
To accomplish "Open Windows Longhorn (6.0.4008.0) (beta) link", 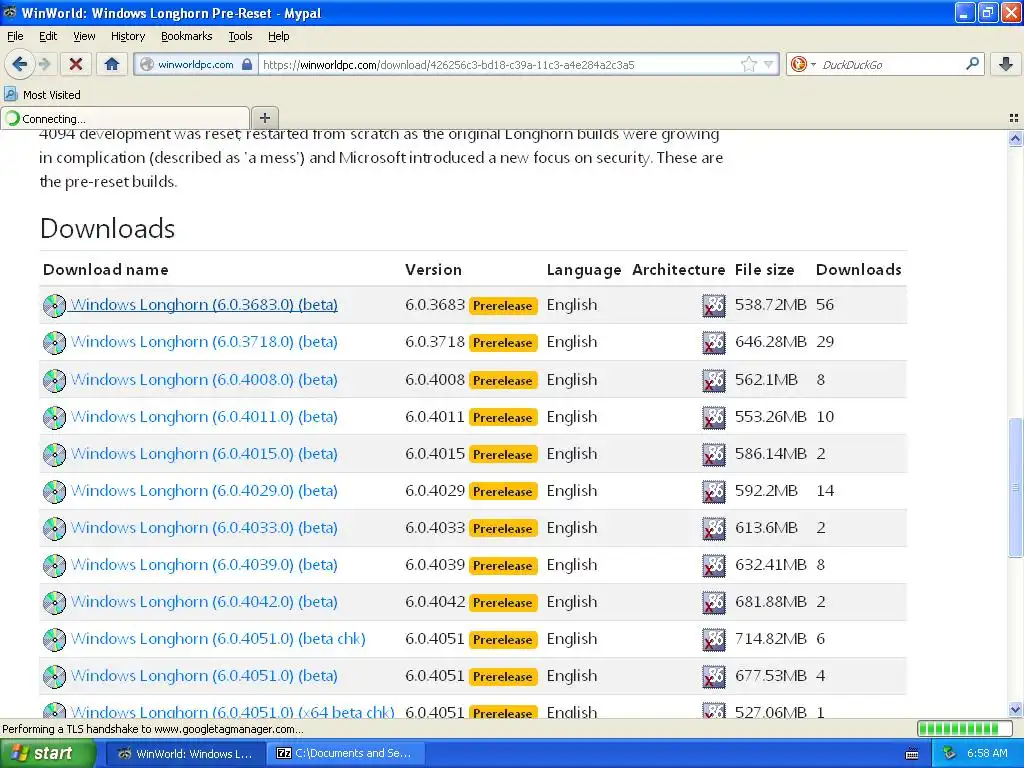I will [204, 379].
